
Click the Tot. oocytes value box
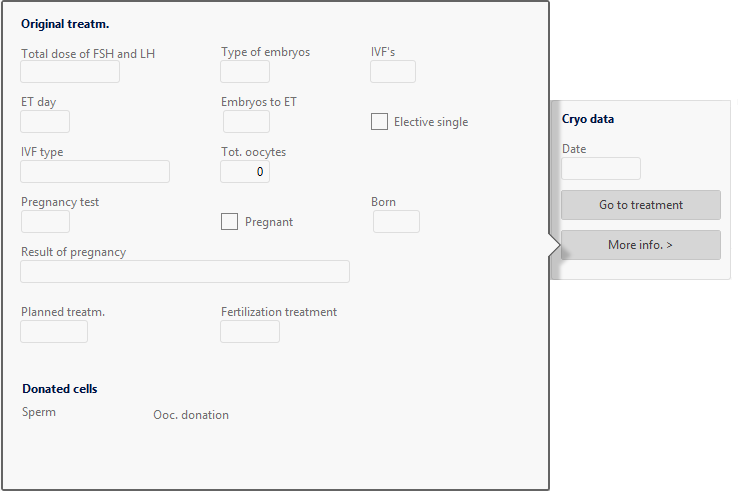coord(245,171)
